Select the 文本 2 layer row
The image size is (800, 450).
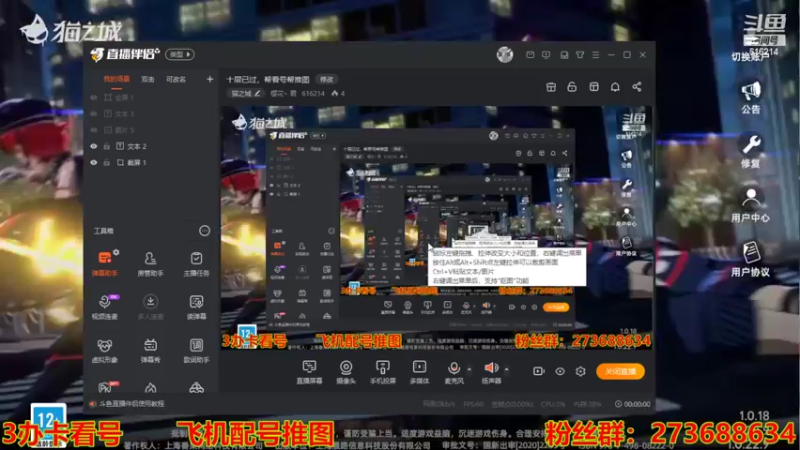click(x=152, y=146)
